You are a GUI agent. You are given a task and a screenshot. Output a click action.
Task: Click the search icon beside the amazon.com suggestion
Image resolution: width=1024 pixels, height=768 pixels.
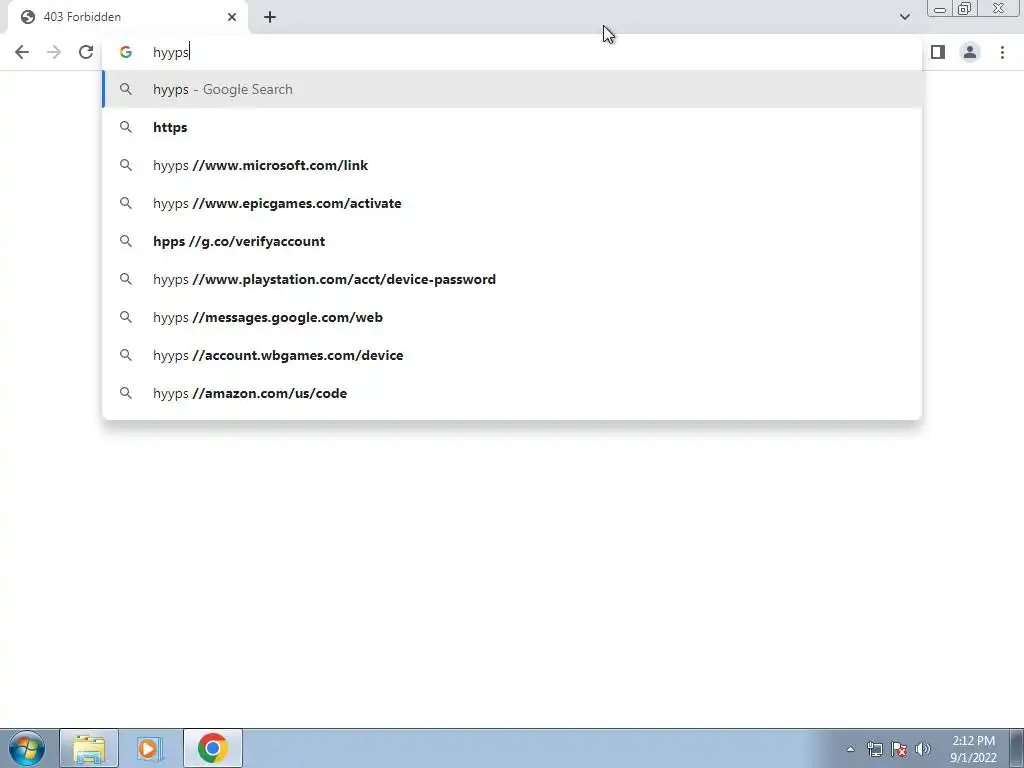pyautogui.click(x=125, y=393)
